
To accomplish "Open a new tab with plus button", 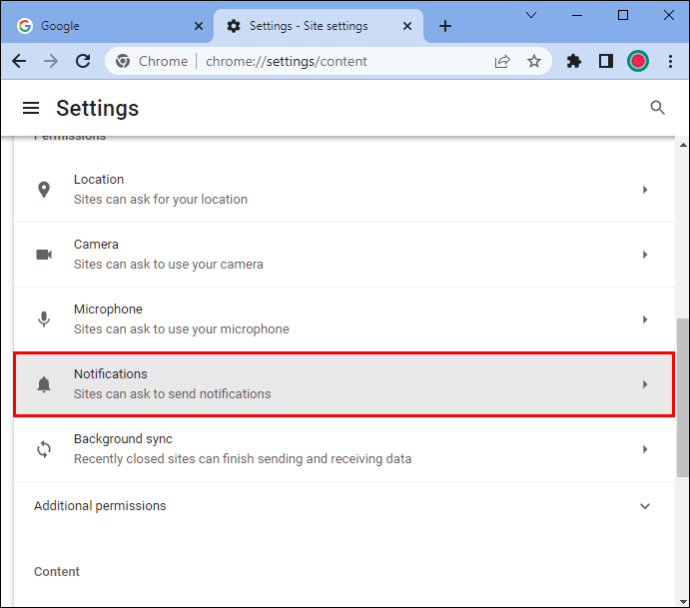I will [445, 26].
